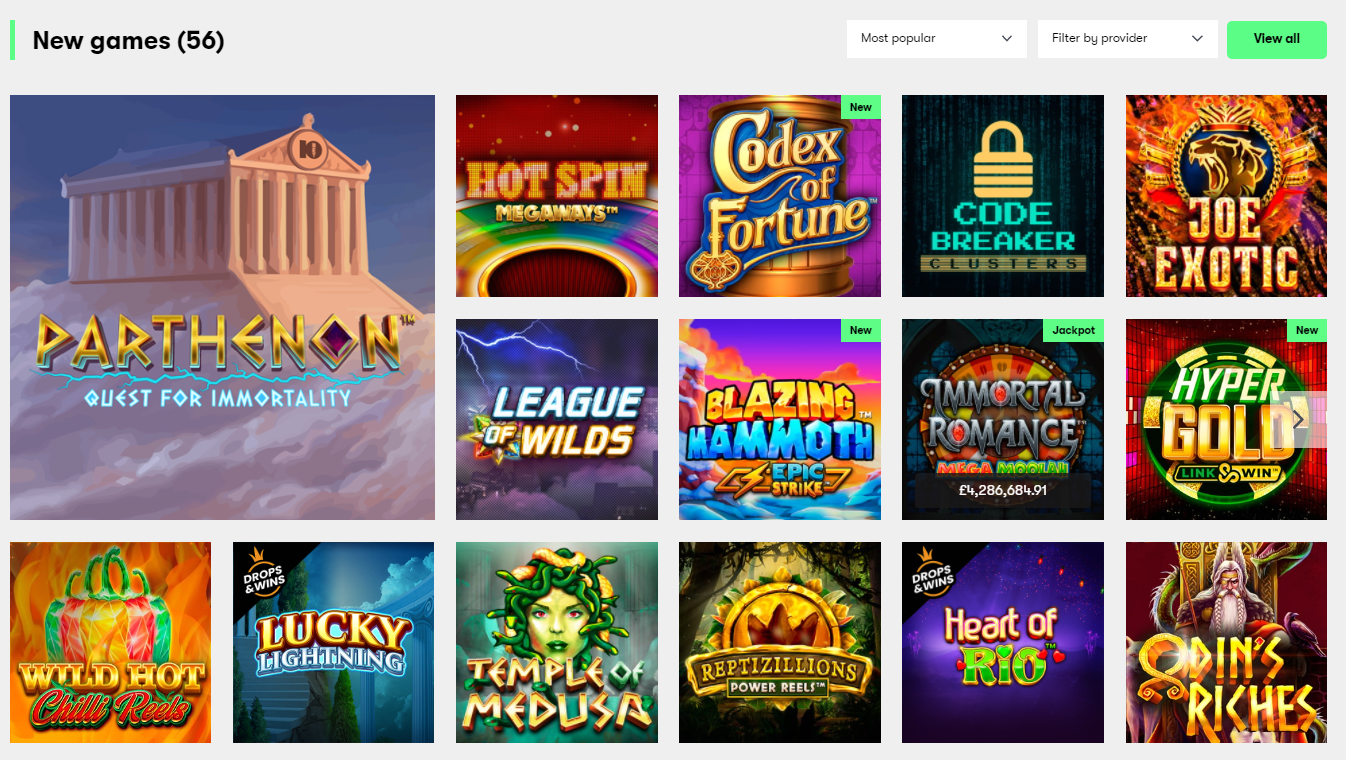Click New badge on Blazing Mammoth

tap(860, 330)
